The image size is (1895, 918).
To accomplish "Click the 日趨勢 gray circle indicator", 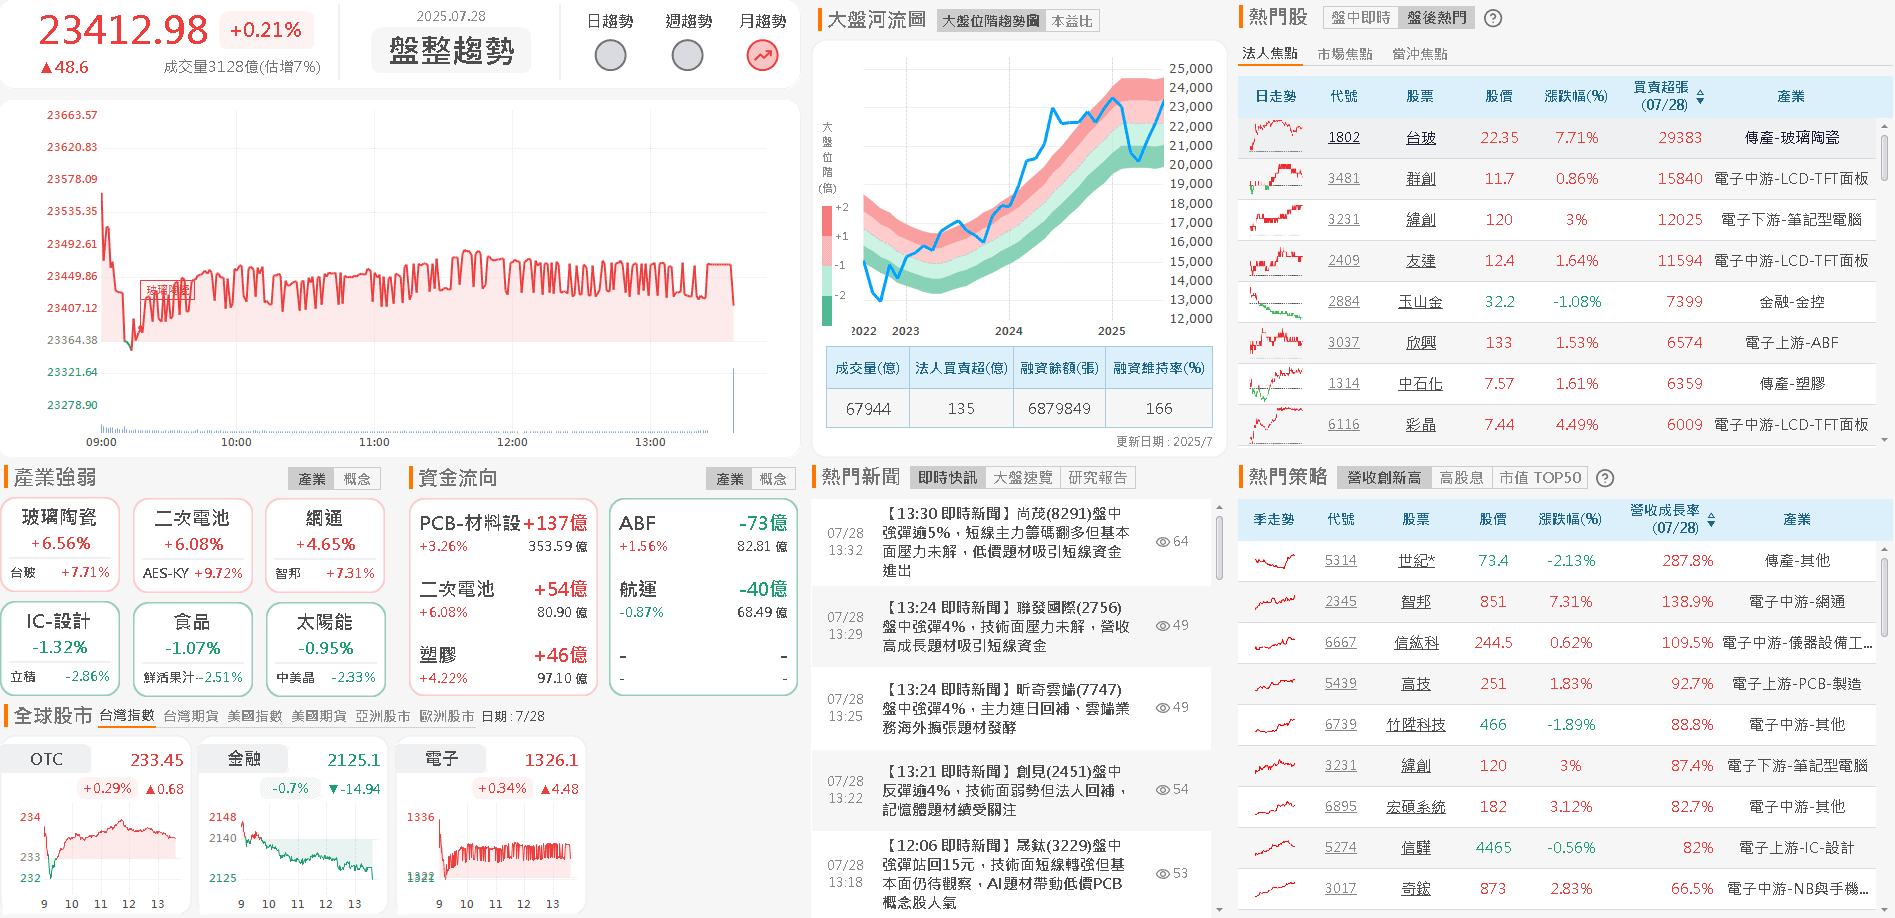I will coord(610,55).
